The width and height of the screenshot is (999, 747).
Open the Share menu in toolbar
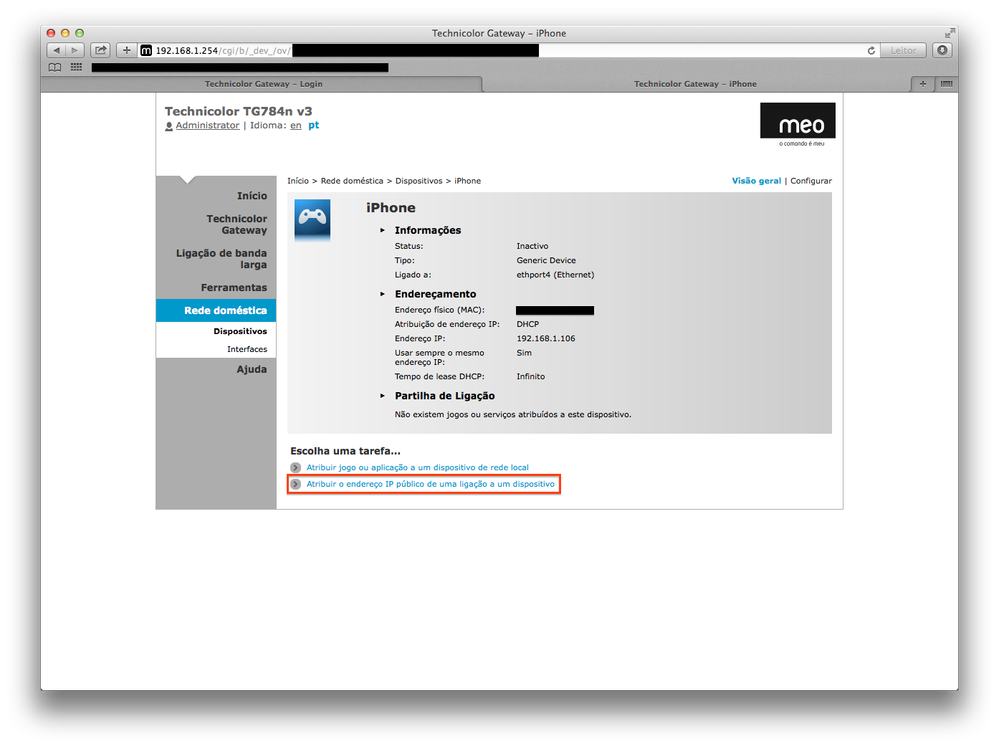101,50
